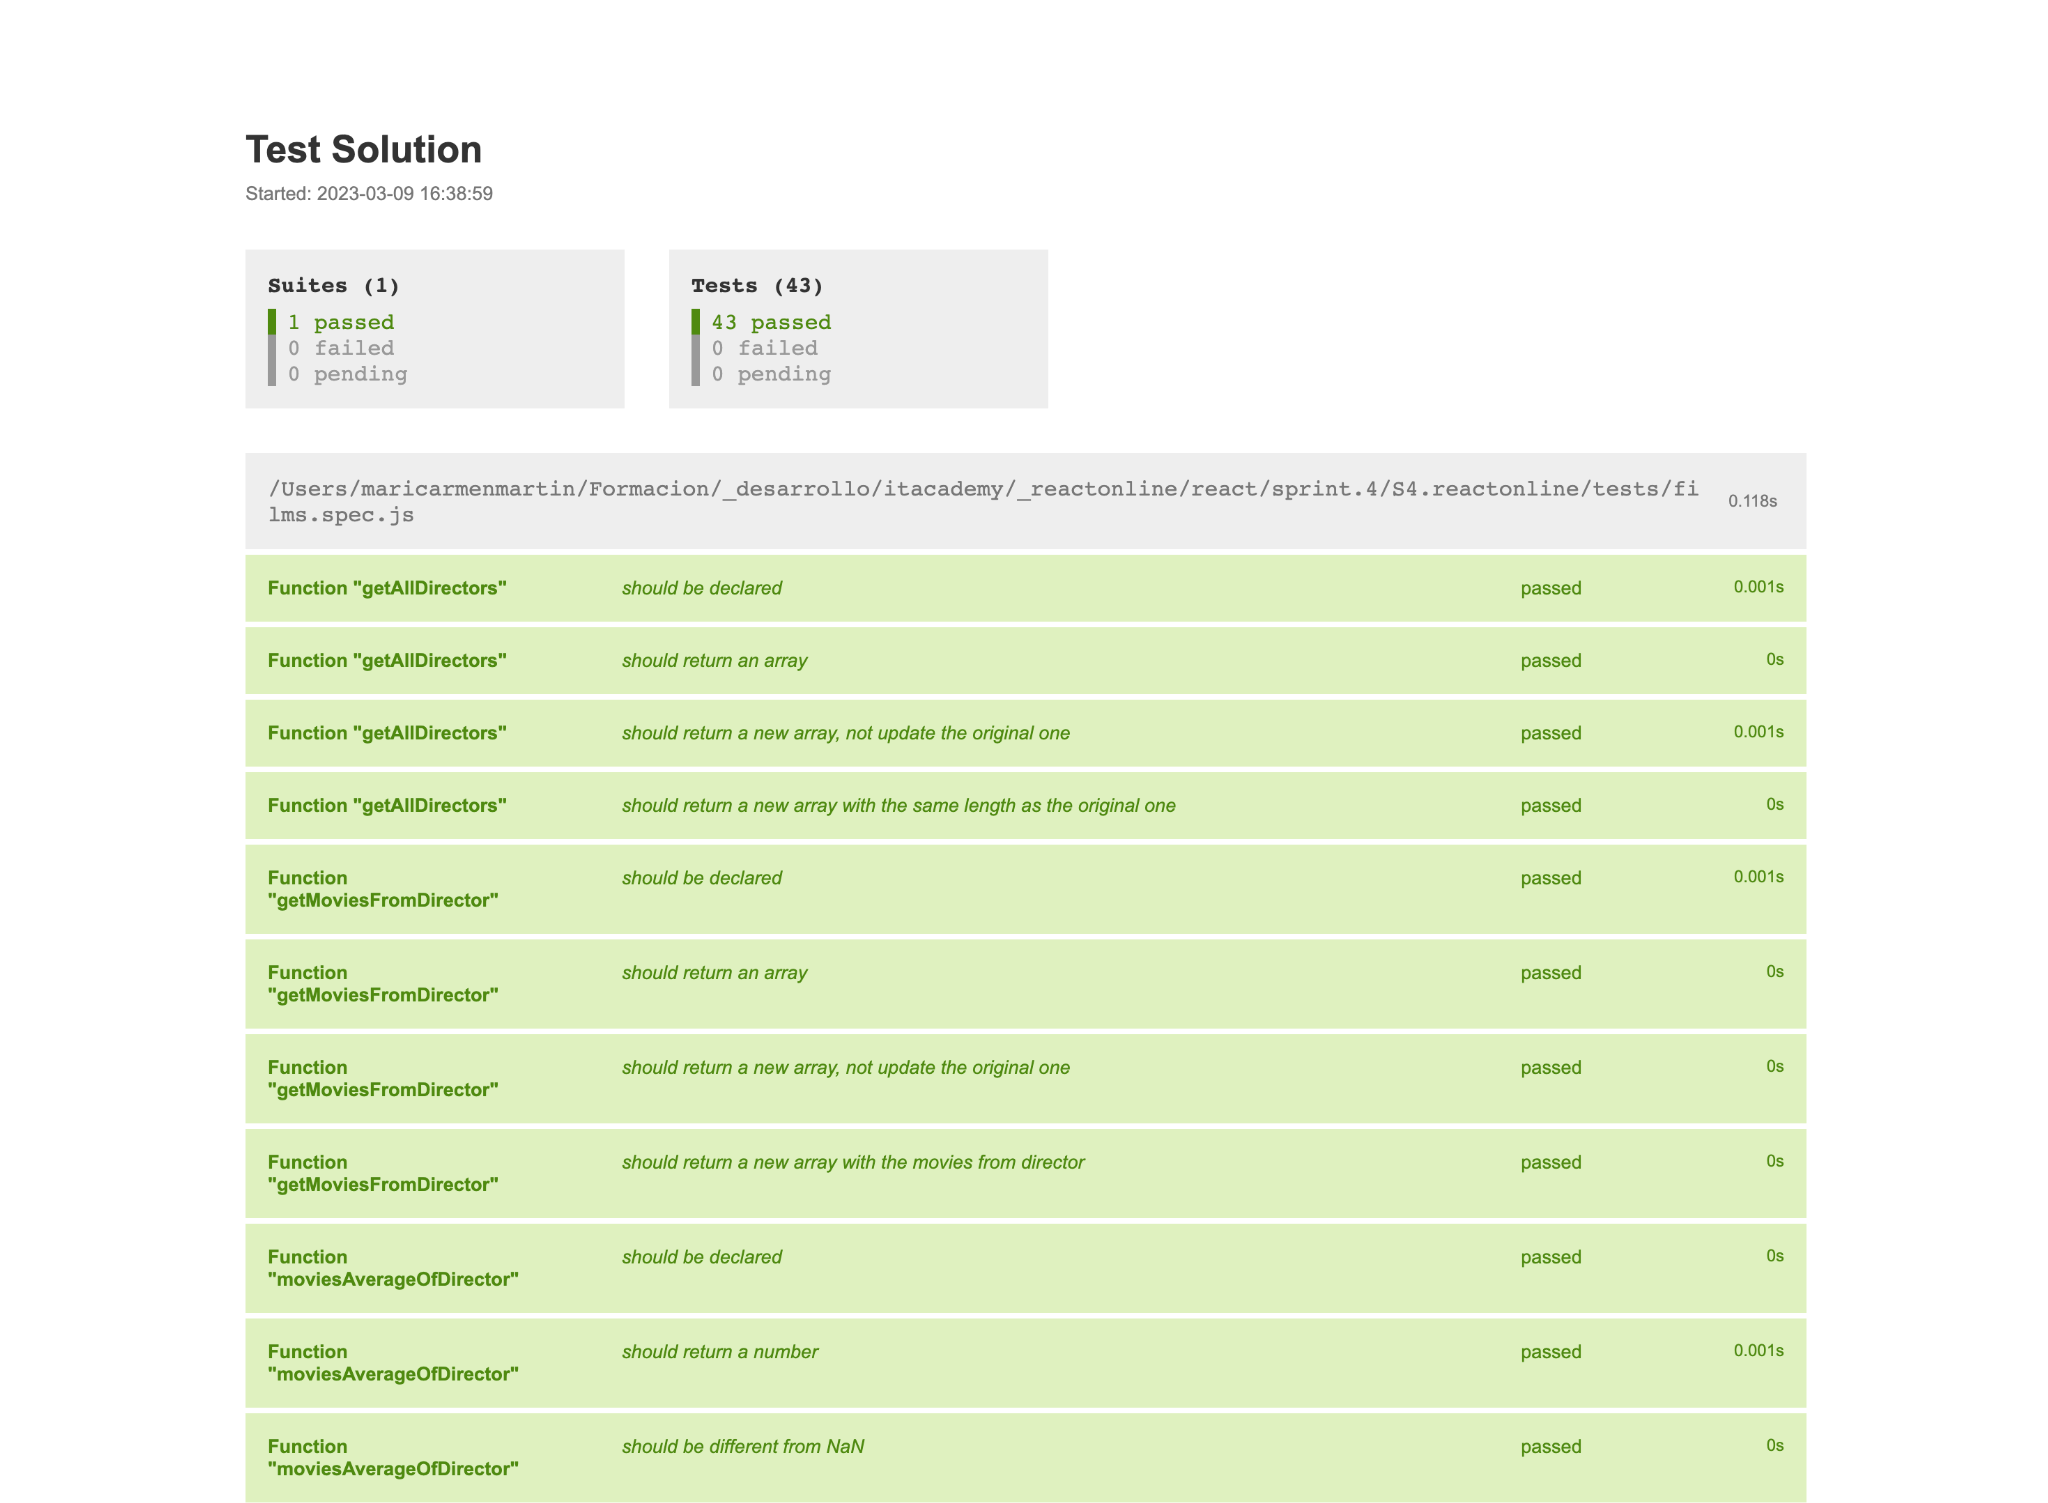This screenshot has width=2048, height=1503.
Task: Click "0.001s" duration in "should return a number" row
Action: [x=1759, y=1351]
